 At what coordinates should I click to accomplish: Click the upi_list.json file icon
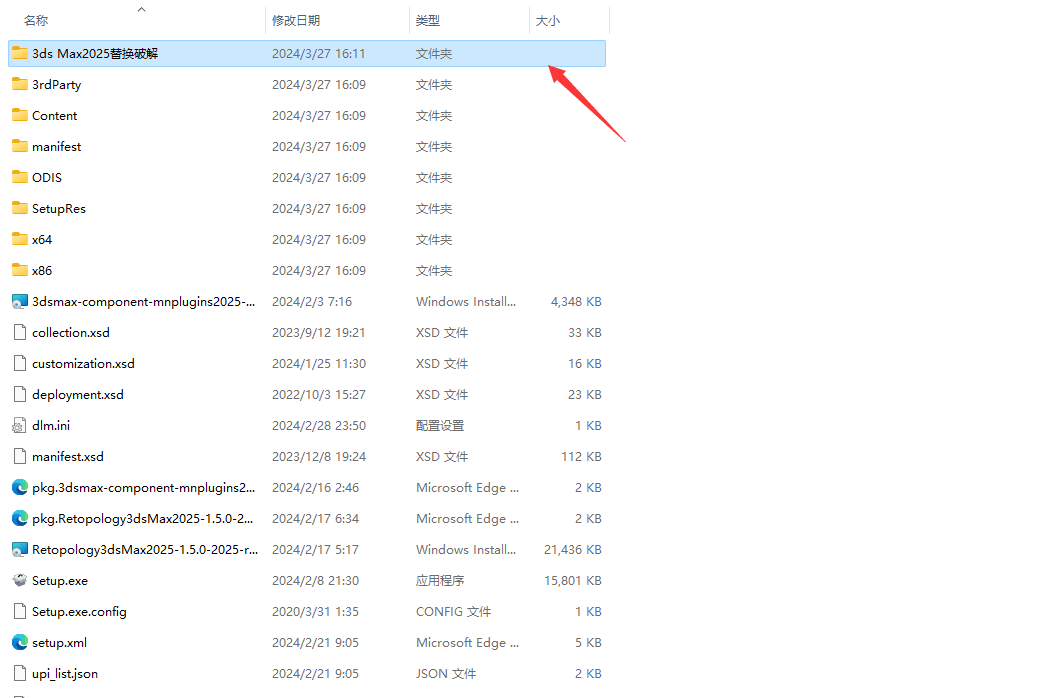pyautogui.click(x=20, y=674)
